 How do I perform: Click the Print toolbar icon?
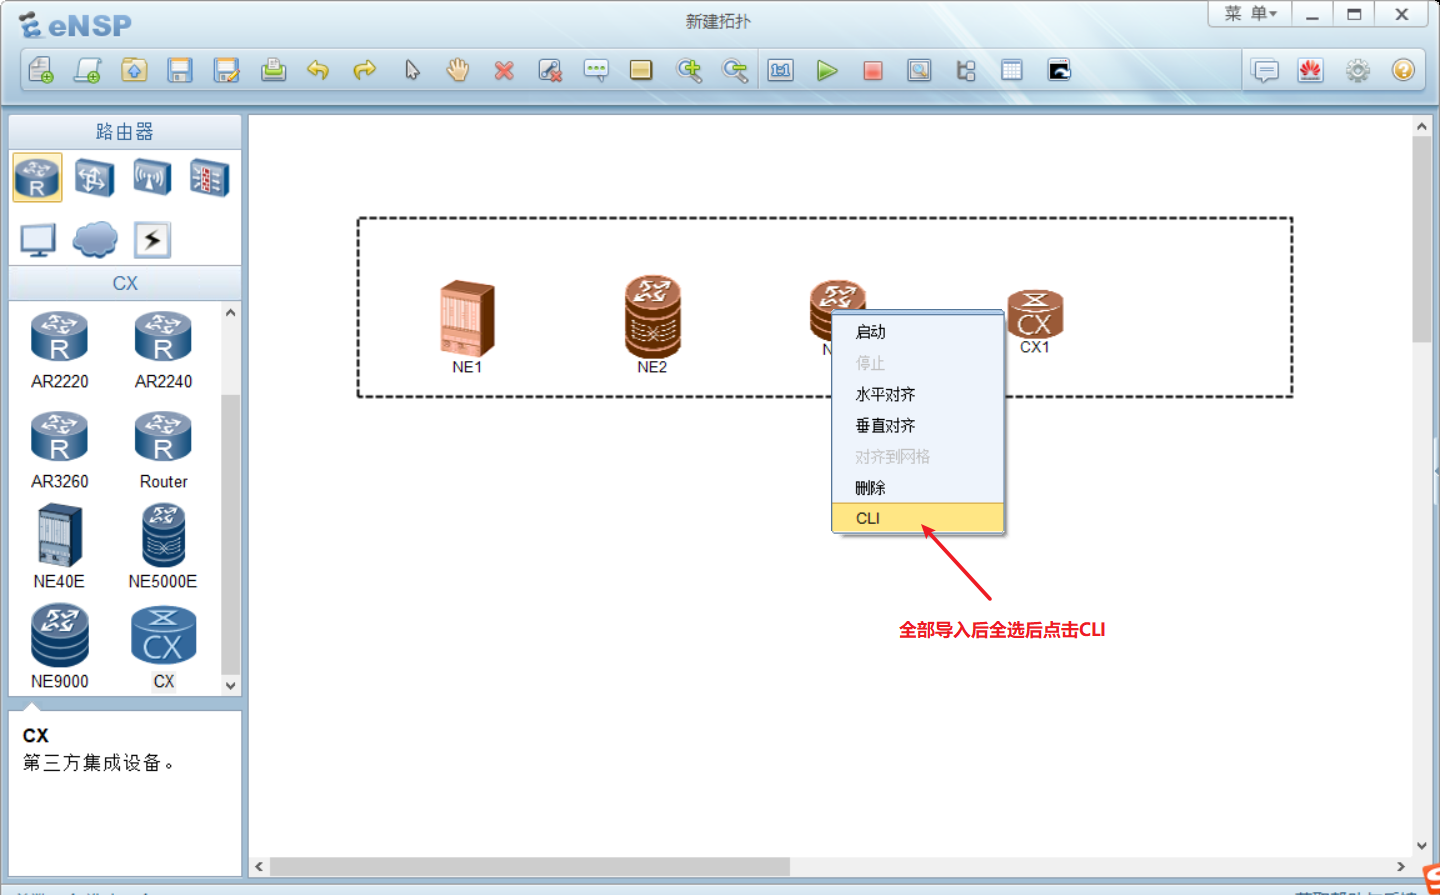pyautogui.click(x=273, y=70)
